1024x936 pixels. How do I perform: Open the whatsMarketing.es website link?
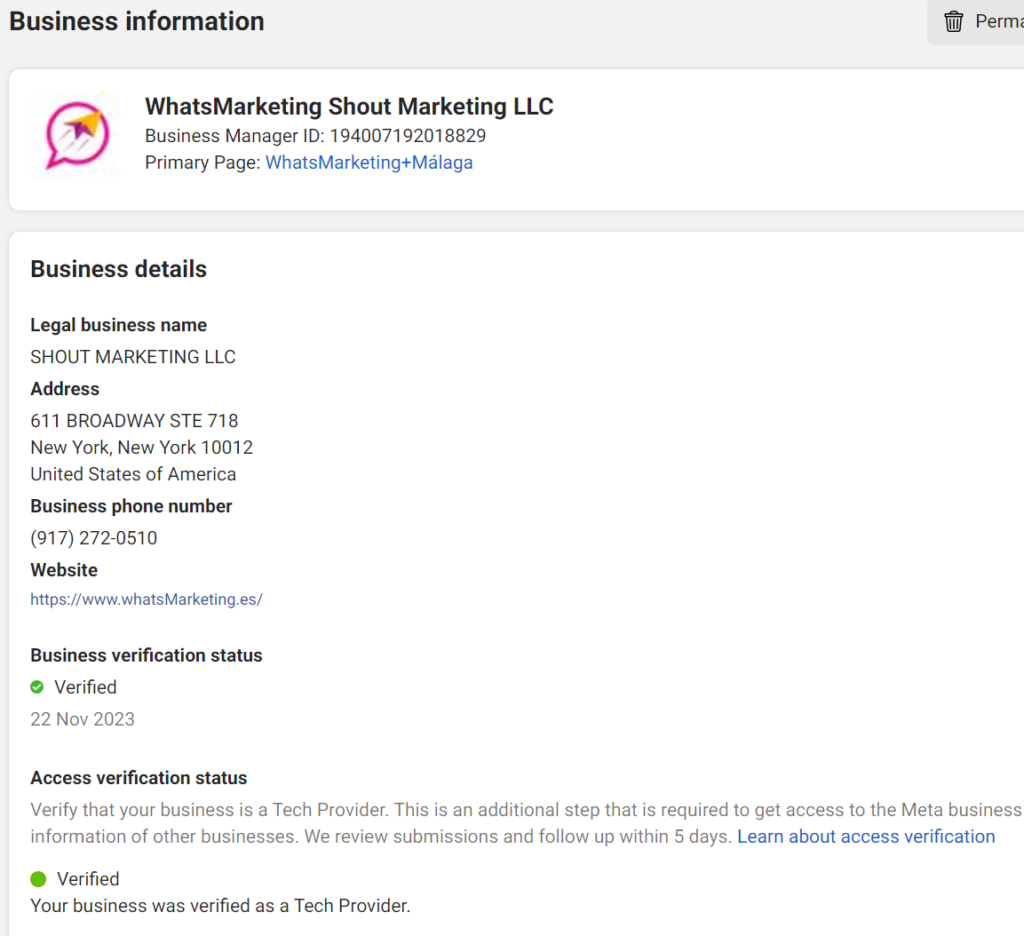(x=146, y=600)
